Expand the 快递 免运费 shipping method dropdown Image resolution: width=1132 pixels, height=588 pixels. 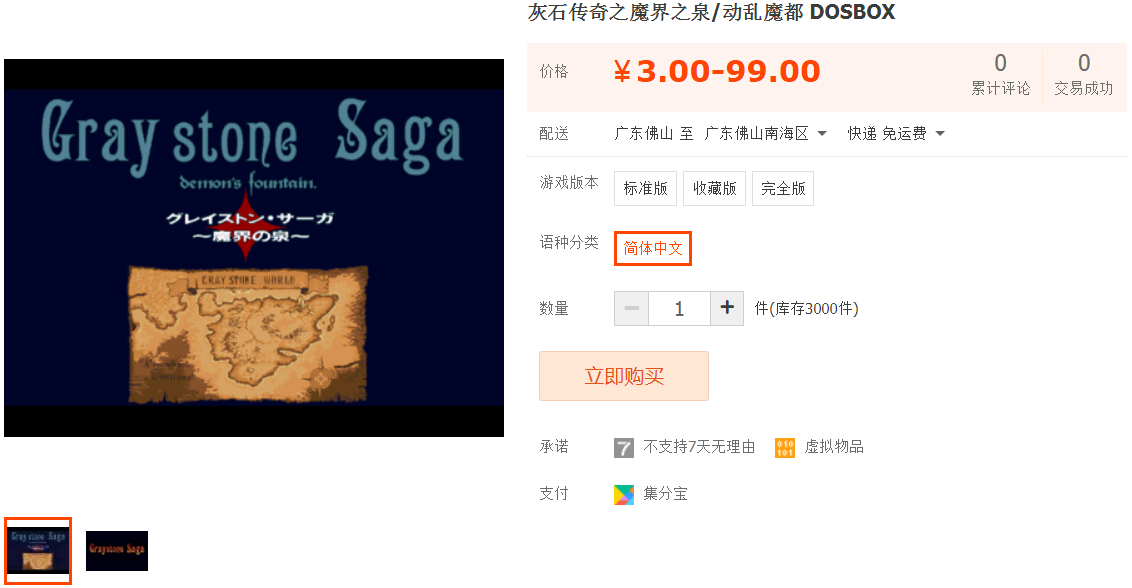click(896, 134)
